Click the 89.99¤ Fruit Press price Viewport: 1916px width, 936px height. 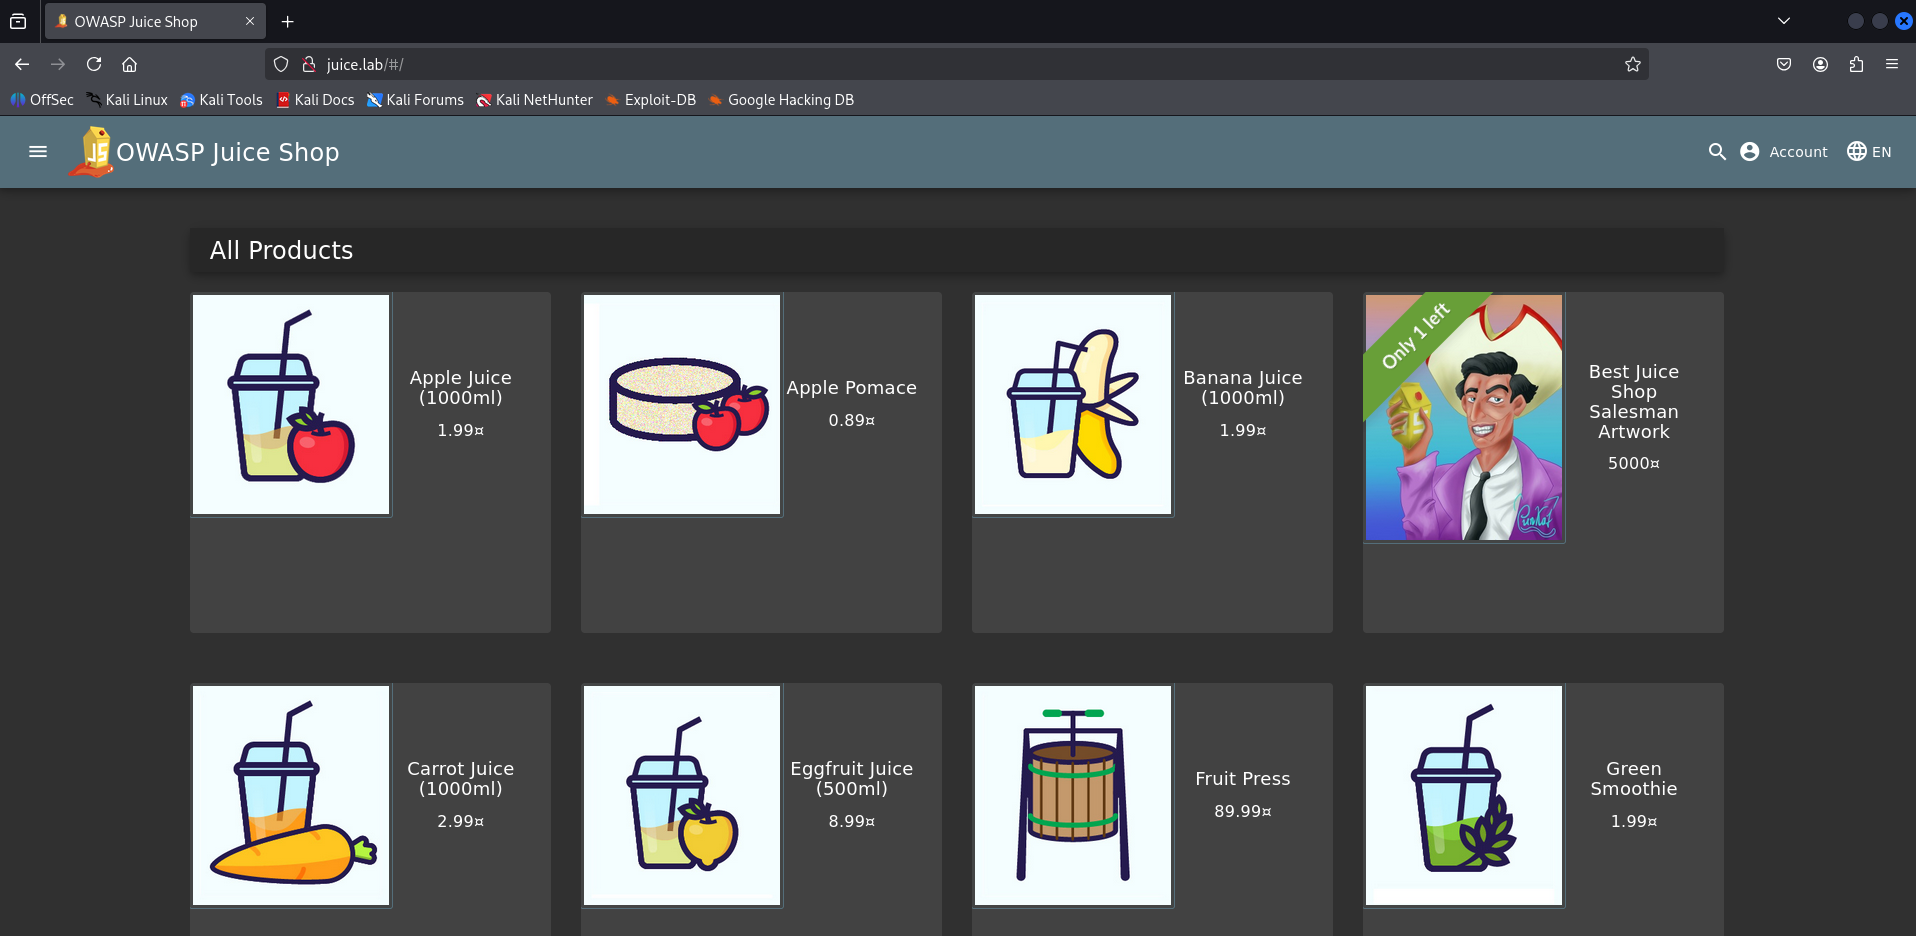1242,811
